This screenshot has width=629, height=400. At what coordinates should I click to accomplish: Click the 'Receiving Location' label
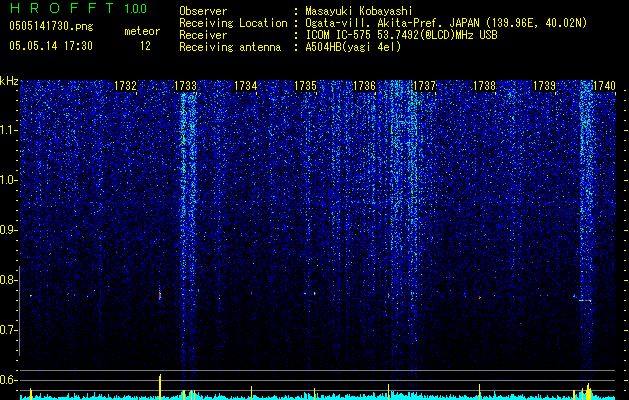click(233, 23)
